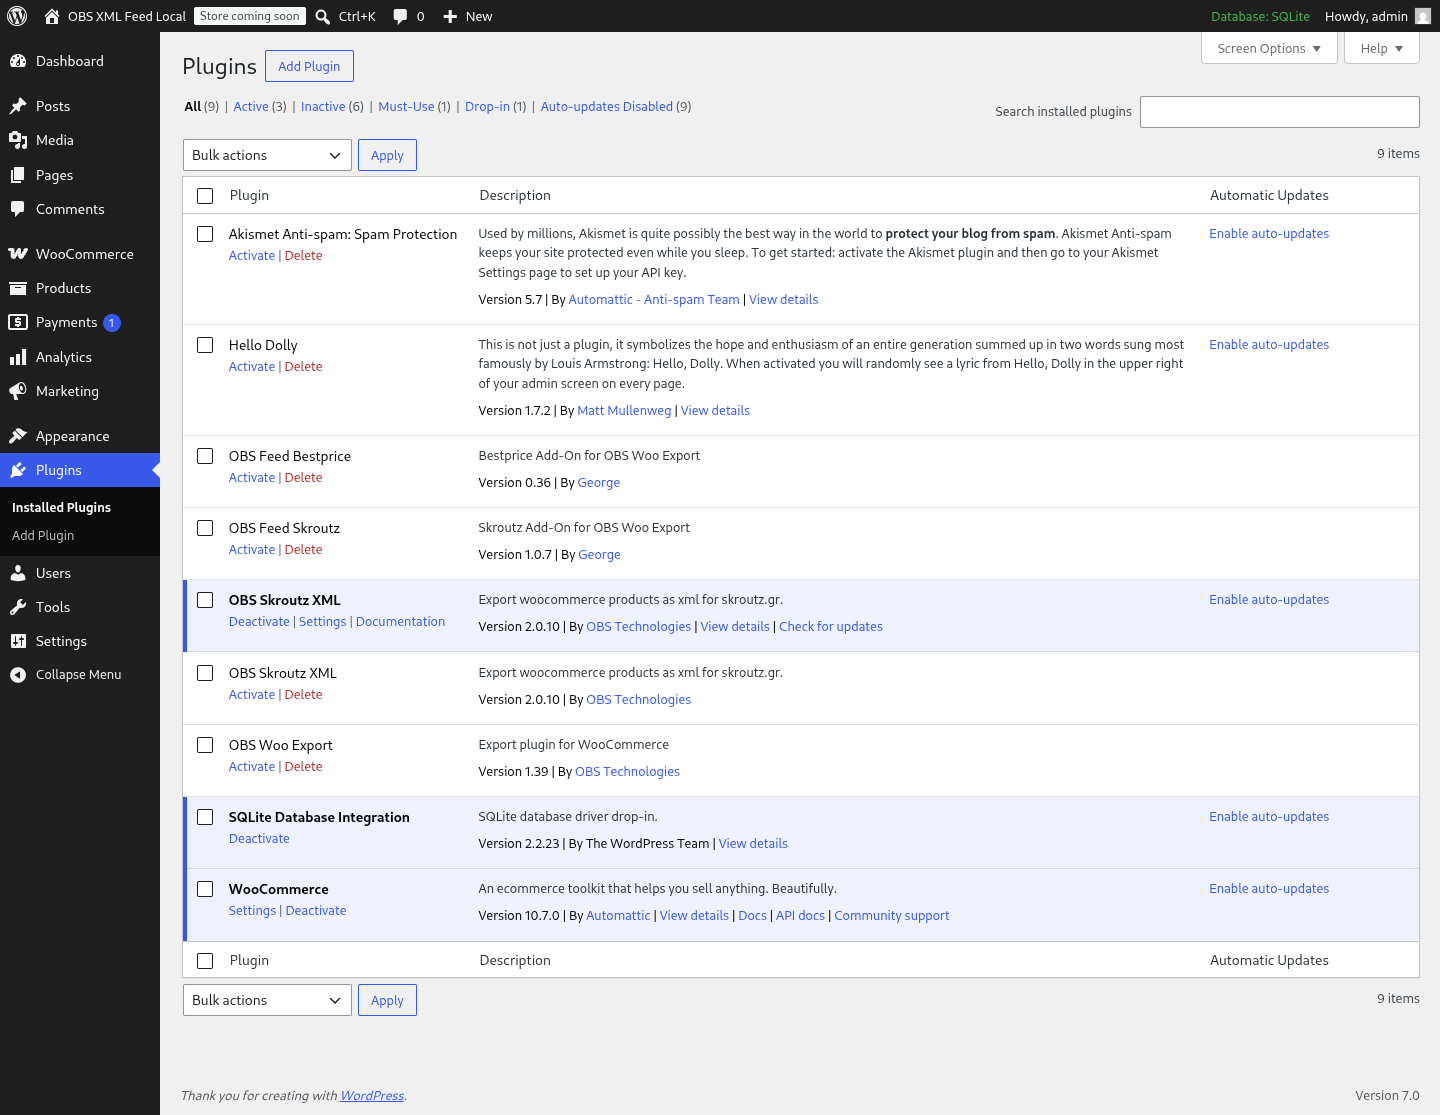The image size is (1440, 1115).
Task: Click the Pages icon in sidebar
Action: click(18, 175)
